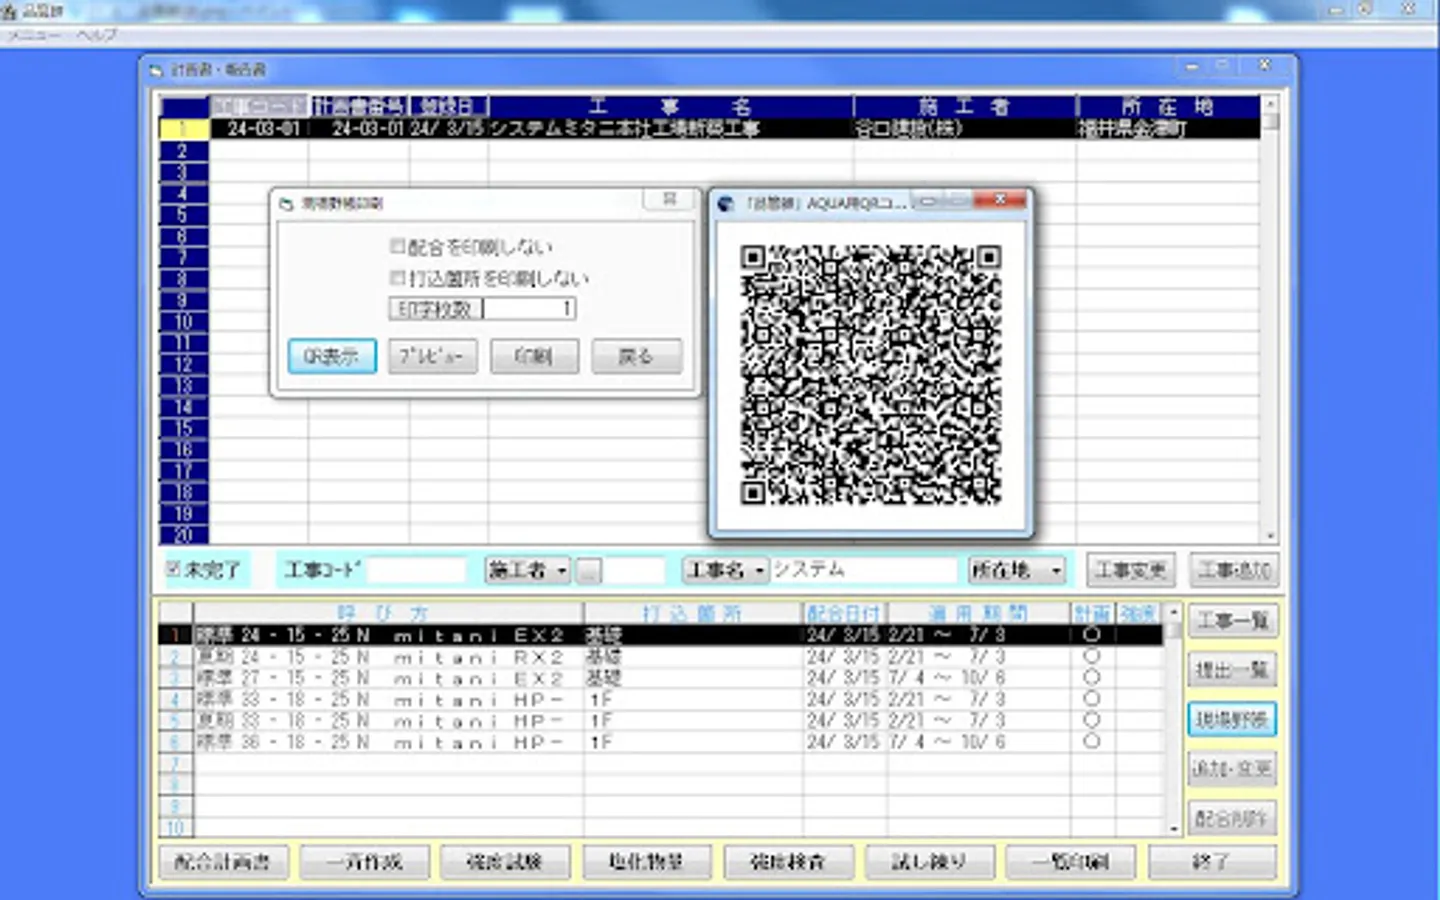
Task: Select mix row 3, 27-15-25N EX2
Action: click(661, 678)
